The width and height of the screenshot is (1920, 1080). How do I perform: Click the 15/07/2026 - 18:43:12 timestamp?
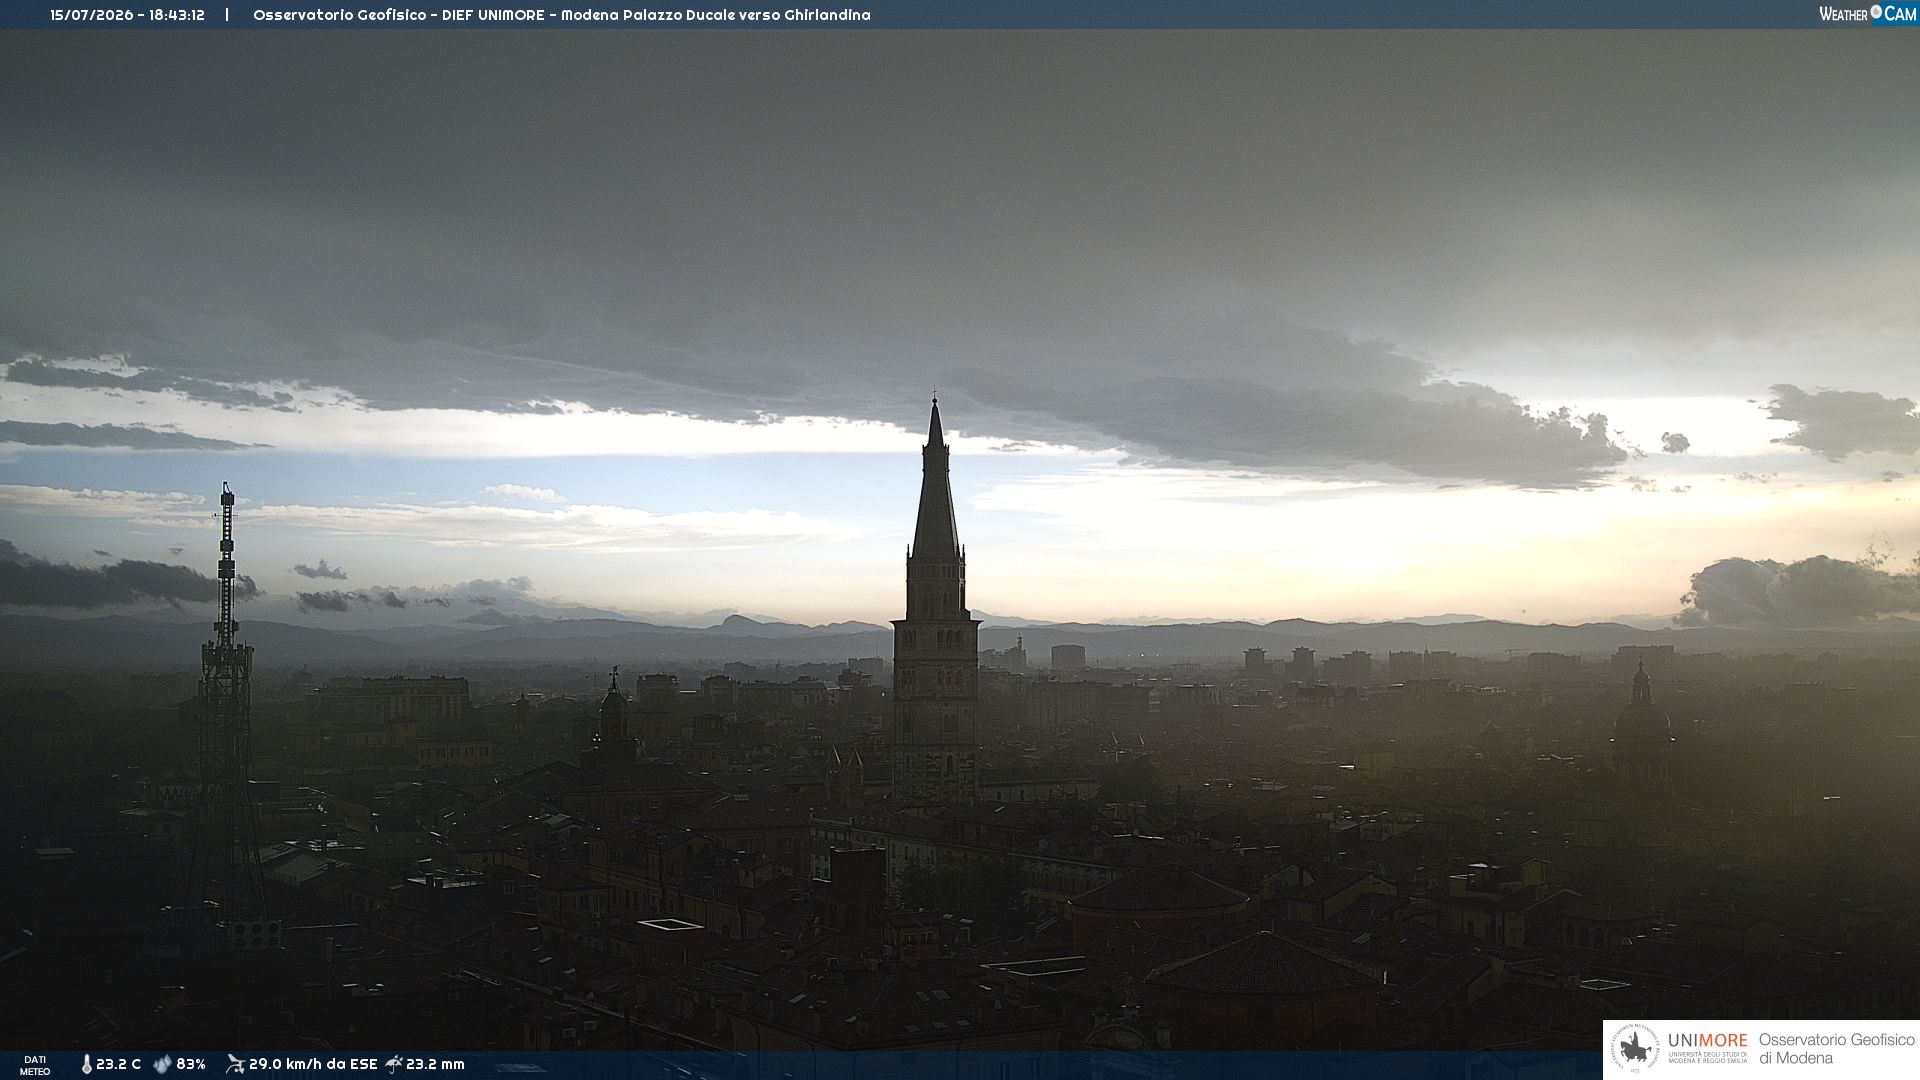click(x=127, y=15)
